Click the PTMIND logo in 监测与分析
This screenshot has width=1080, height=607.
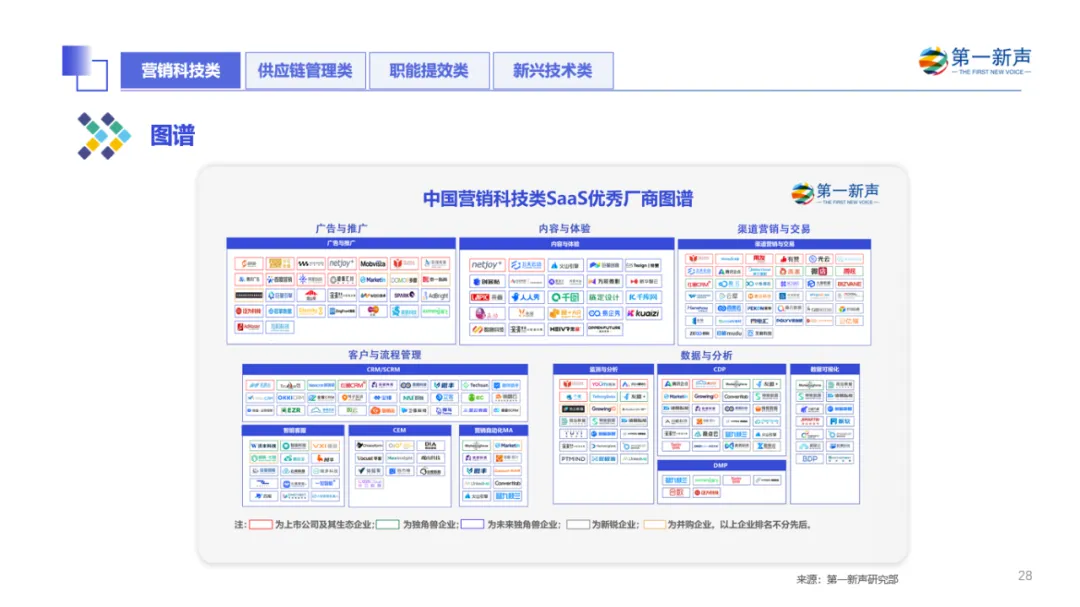coord(573,459)
